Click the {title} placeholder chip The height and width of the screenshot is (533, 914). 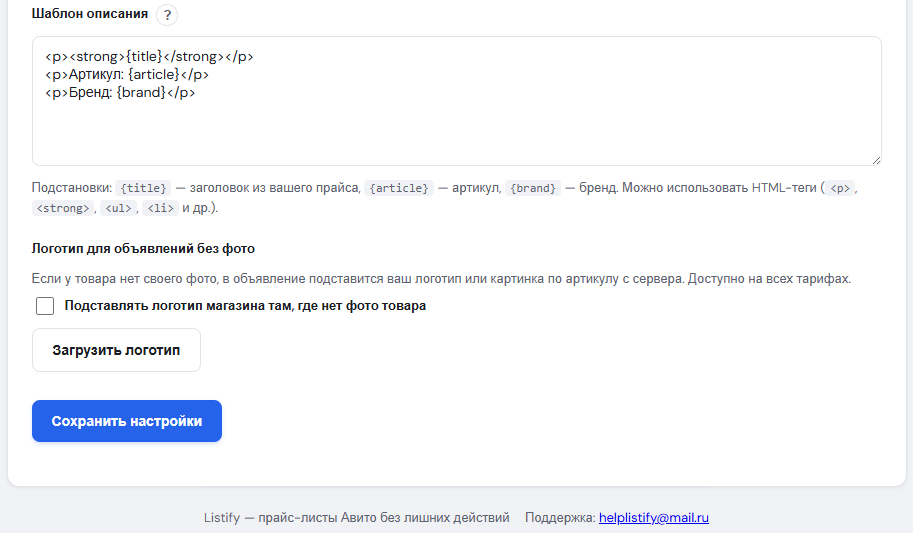[143, 188]
